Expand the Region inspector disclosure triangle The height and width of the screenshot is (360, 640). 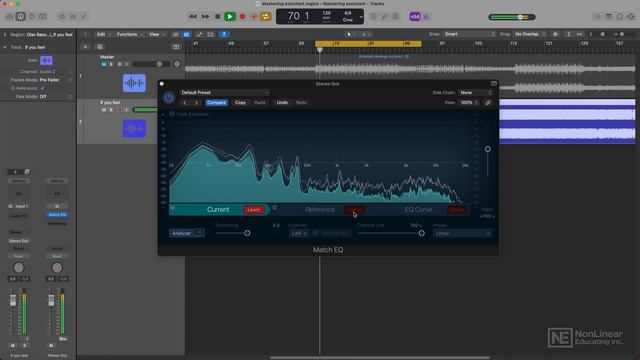pos(5,35)
